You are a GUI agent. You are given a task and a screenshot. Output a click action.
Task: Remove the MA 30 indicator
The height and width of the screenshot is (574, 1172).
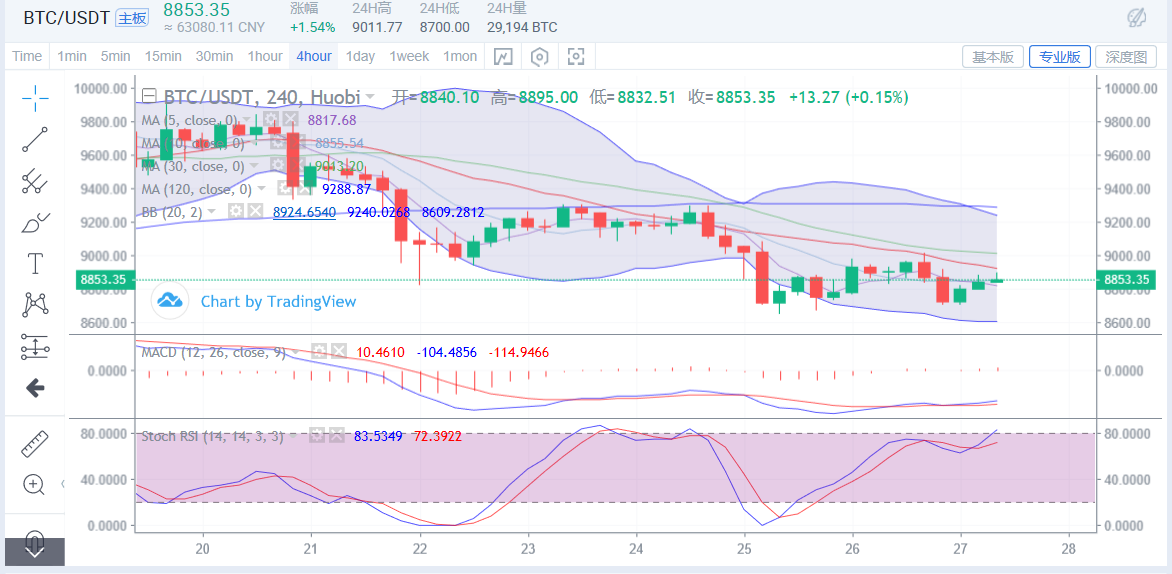point(297,166)
